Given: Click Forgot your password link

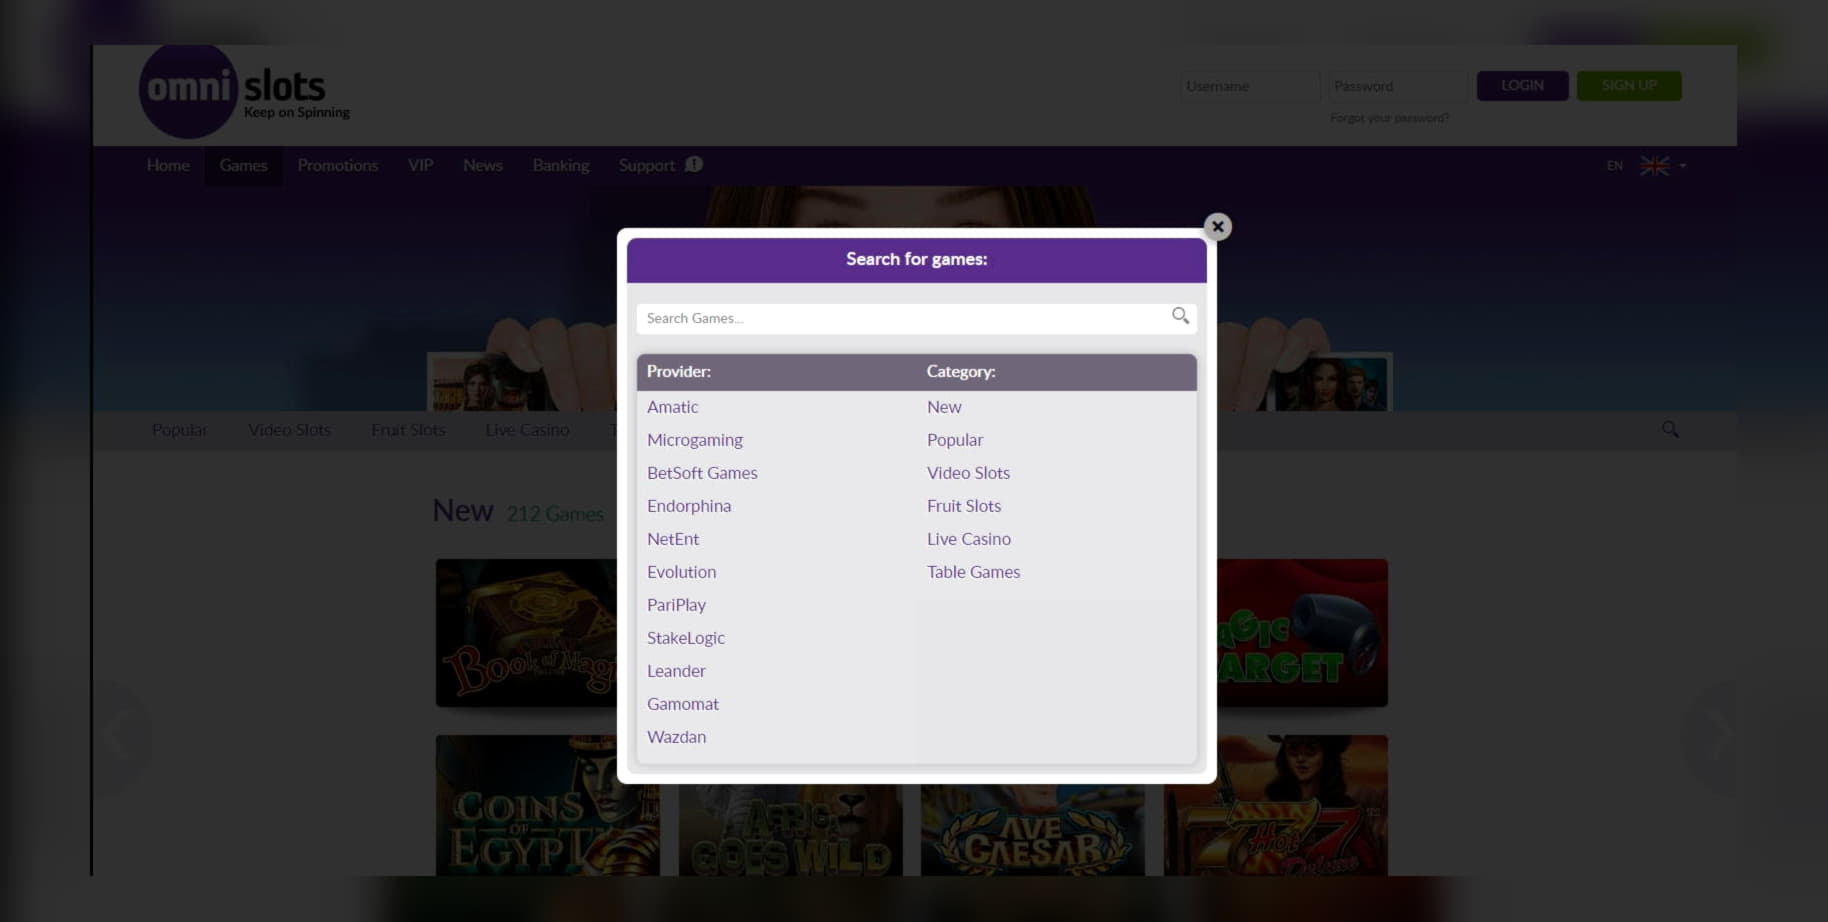Looking at the screenshot, I should tap(1389, 118).
